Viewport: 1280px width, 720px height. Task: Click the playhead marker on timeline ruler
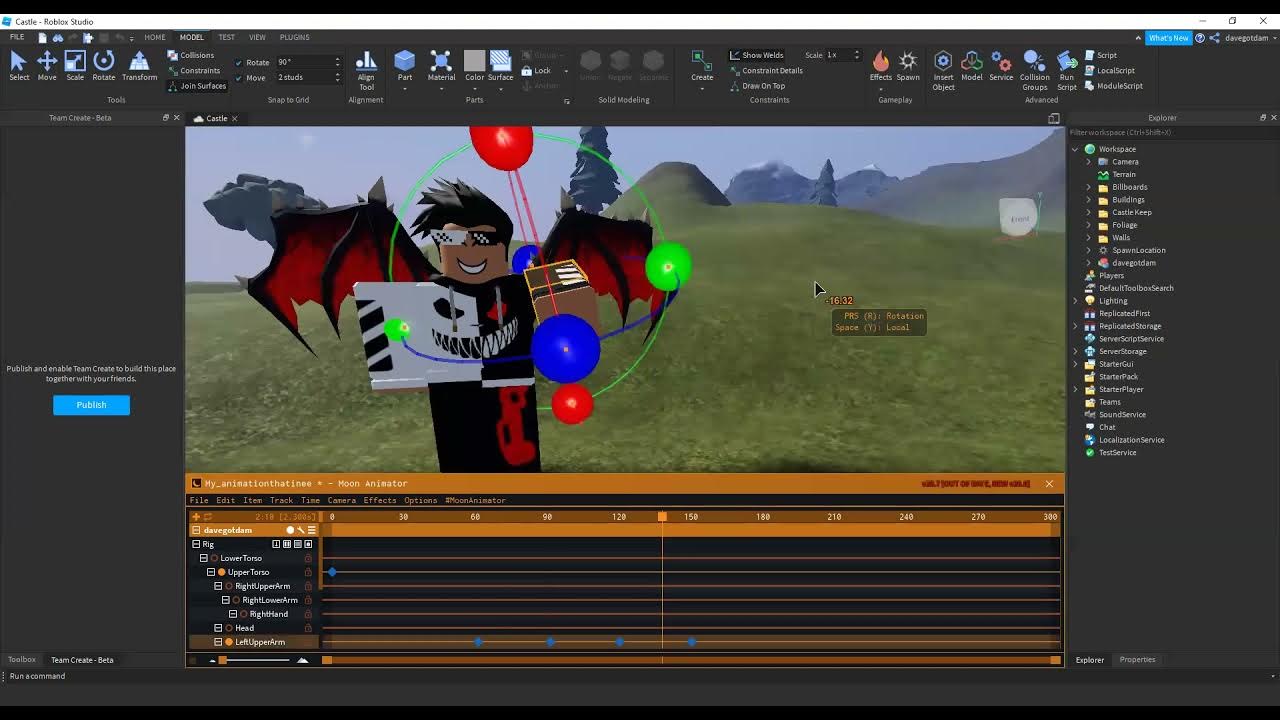[662, 517]
